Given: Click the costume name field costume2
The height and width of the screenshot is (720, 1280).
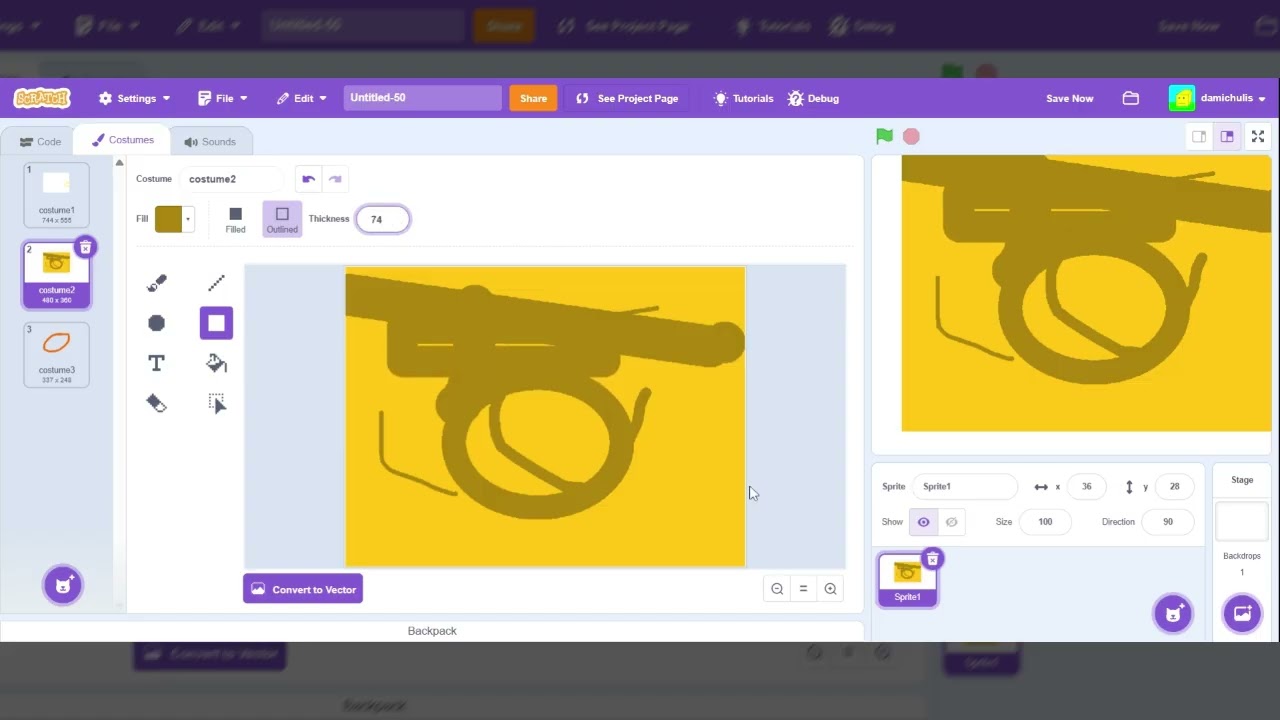Looking at the screenshot, I should tap(232, 179).
